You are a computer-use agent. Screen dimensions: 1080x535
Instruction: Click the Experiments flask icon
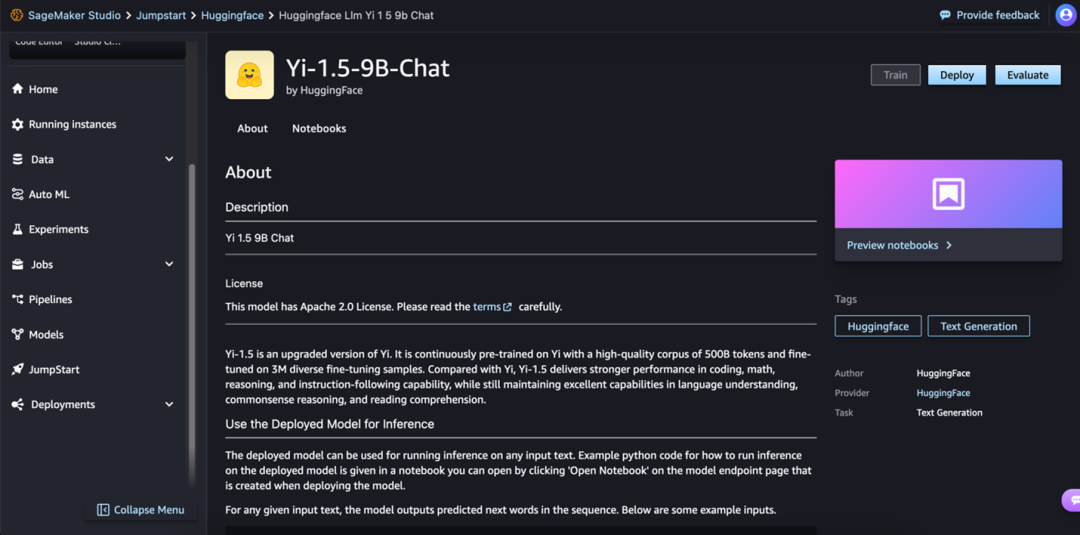[17, 229]
